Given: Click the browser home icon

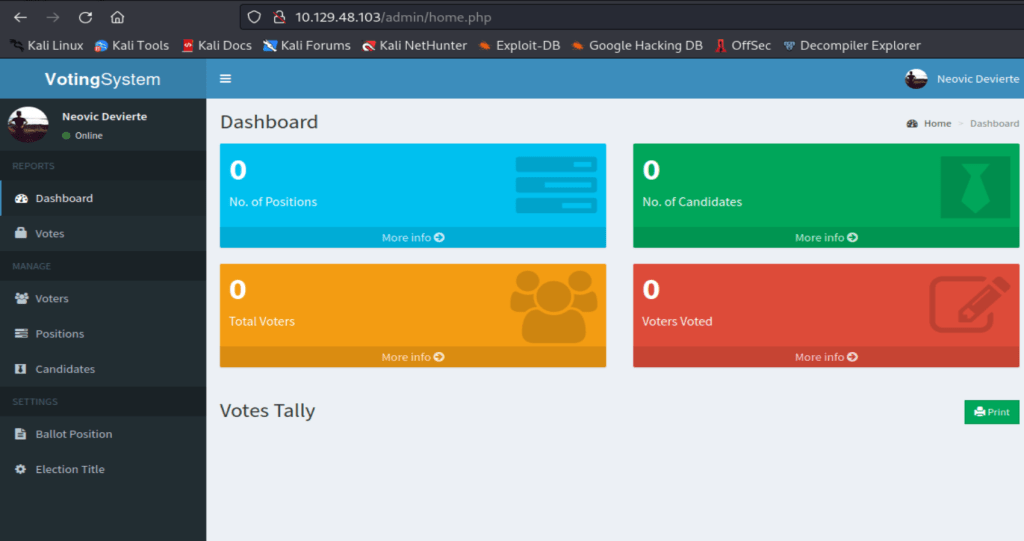Looking at the screenshot, I should [x=117, y=17].
